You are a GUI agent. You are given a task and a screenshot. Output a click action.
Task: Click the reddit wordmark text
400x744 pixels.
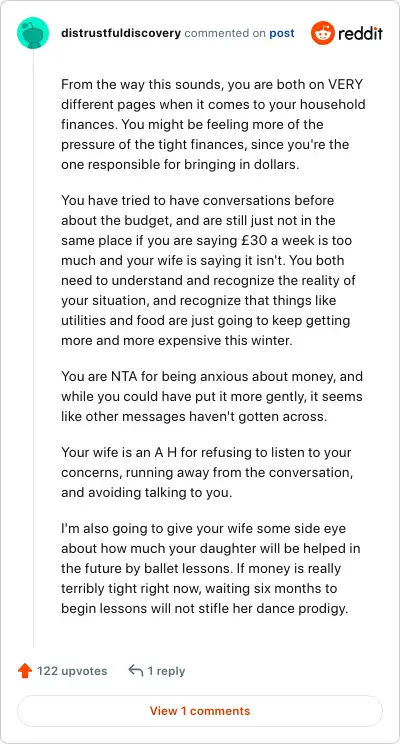[x=361, y=34]
